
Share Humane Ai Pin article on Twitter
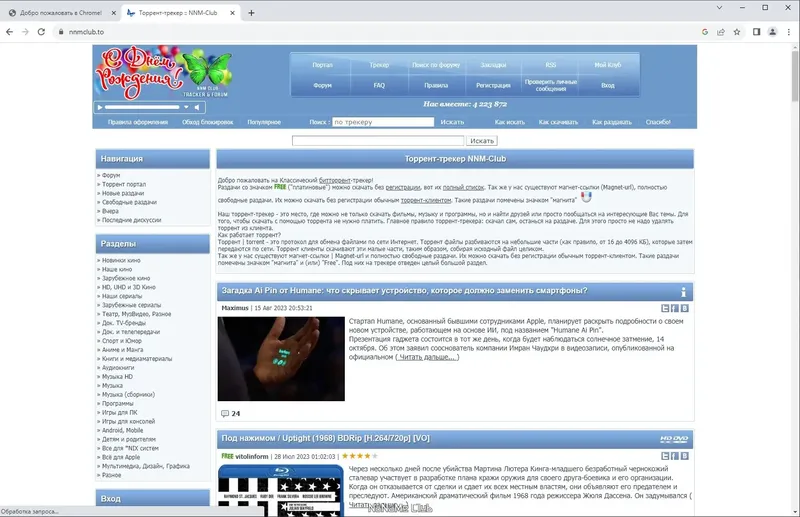[x=665, y=308]
